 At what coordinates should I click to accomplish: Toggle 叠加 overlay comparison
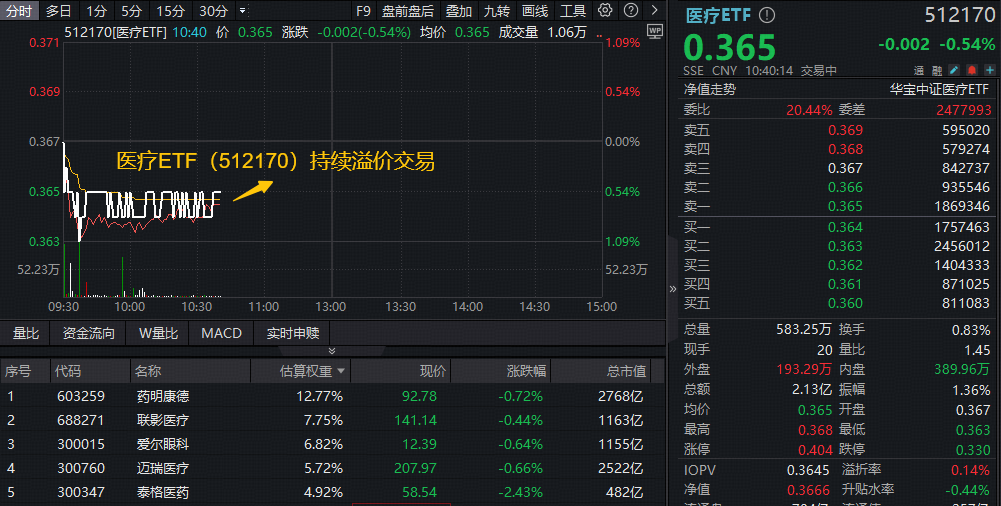click(459, 11)
